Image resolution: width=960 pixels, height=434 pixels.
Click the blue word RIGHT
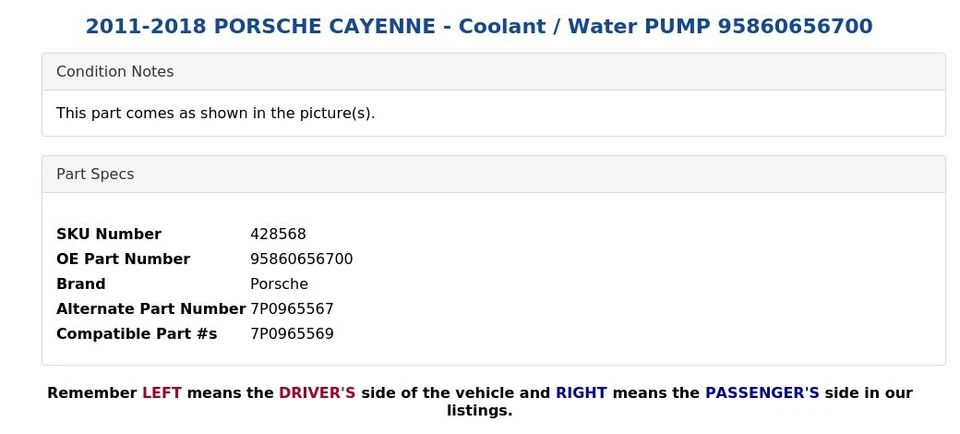pos(581,393)
